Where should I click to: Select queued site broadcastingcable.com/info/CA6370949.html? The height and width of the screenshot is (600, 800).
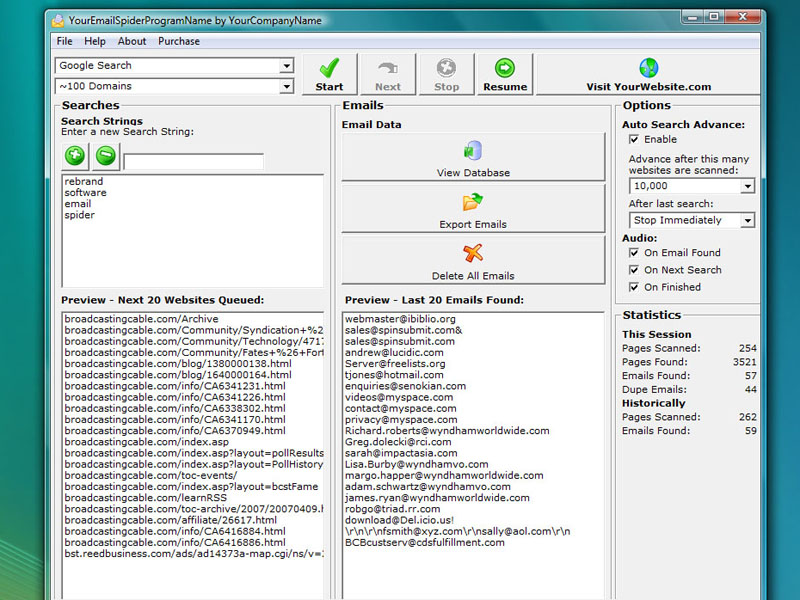click(175, 431)
